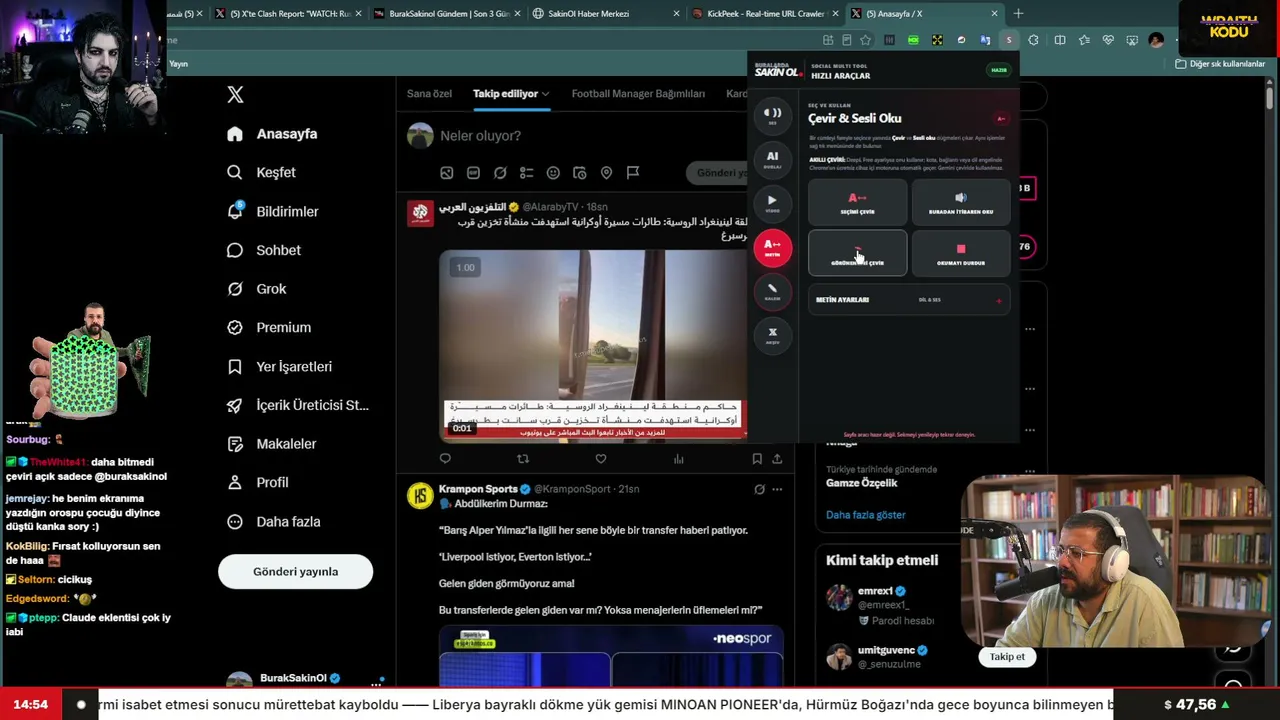Click the Grok icon on Krampon Sports post
This screenshot has width=1280, height=720.
coord(759,489)
